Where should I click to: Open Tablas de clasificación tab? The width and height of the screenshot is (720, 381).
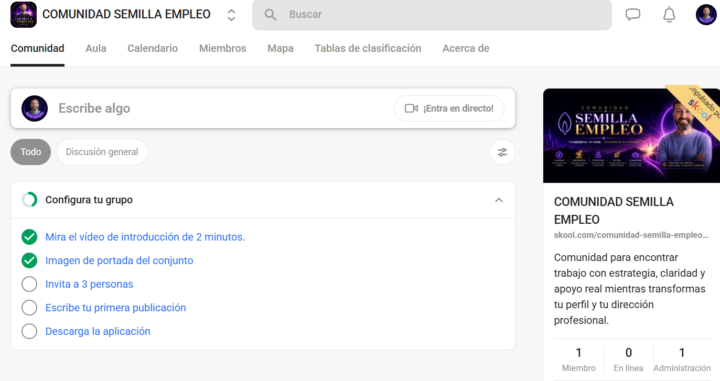point(368,48)
